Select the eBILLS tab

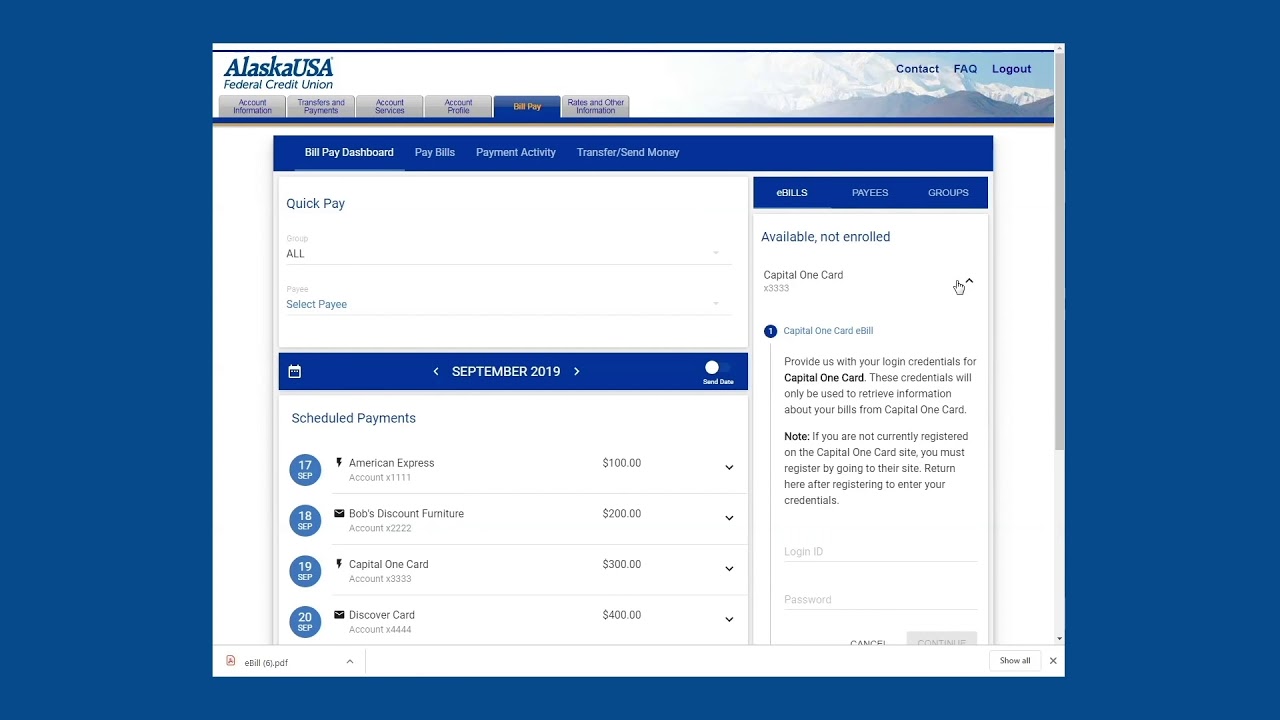pos(792,192)
